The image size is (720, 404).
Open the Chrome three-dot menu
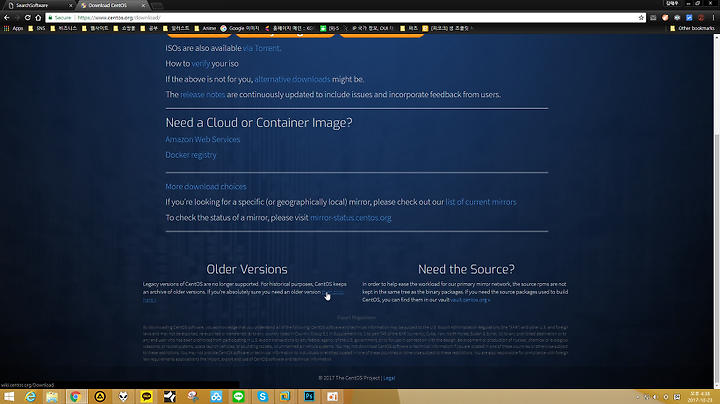tap(713, 17)
